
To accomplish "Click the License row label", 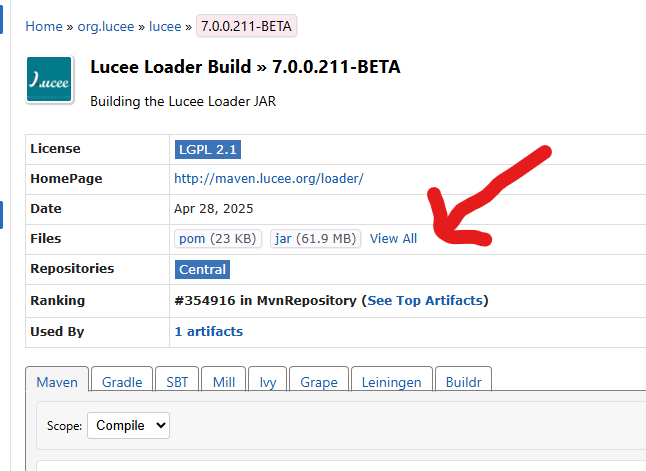I will [x=55, y=148].
